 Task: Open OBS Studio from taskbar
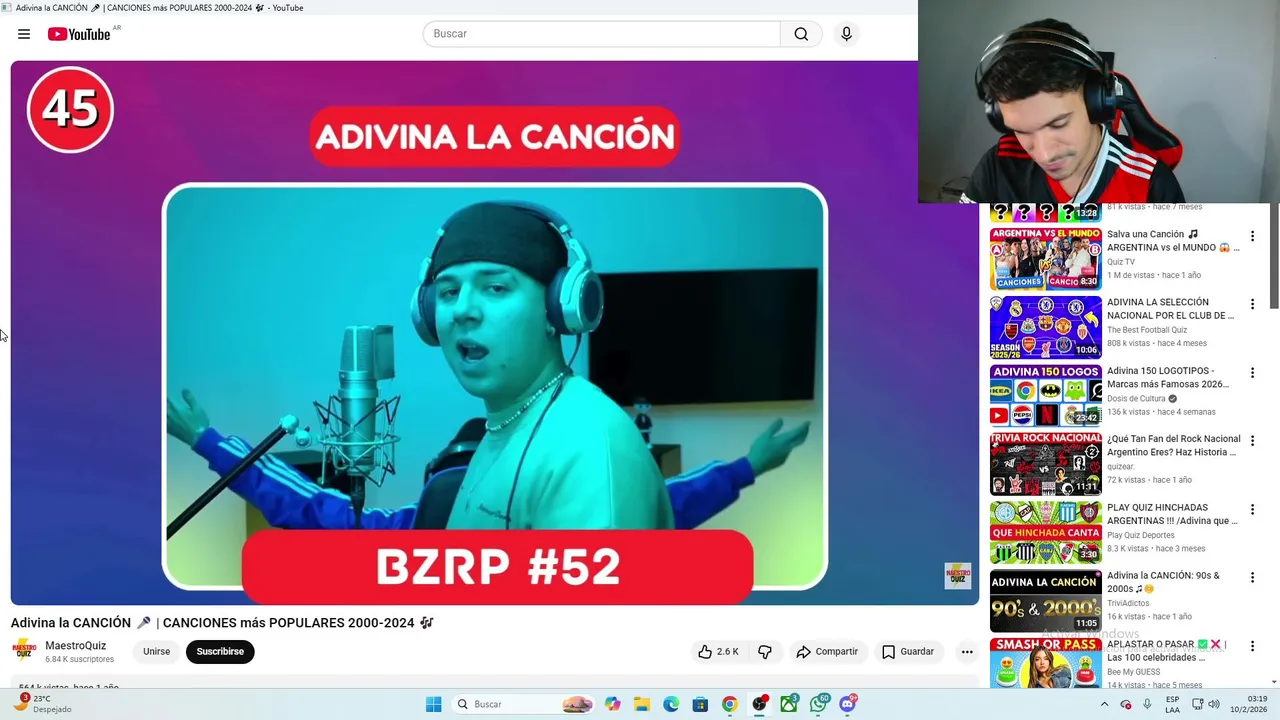[x=760, y=704]
